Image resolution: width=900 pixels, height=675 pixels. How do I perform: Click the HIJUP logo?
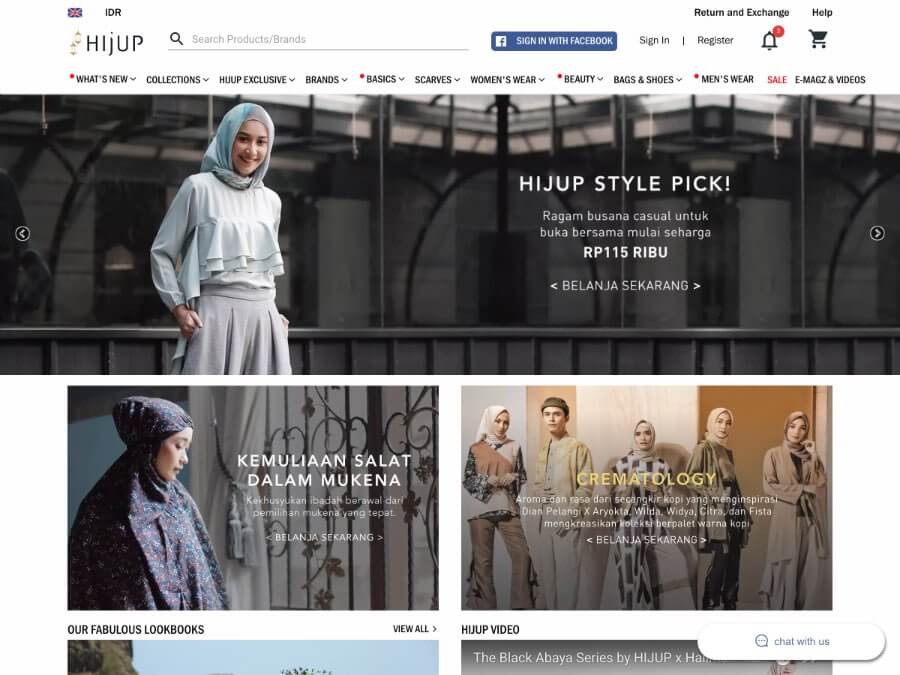106,41
